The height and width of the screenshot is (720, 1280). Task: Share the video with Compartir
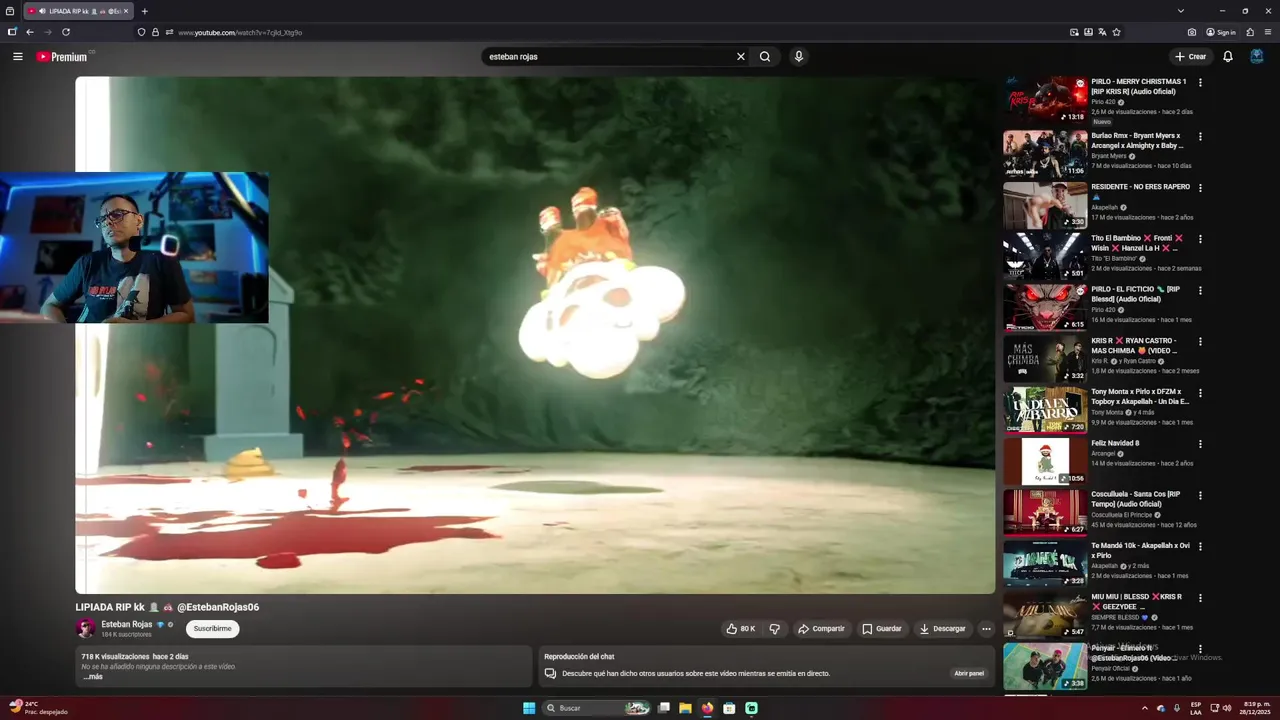(821, 629)
